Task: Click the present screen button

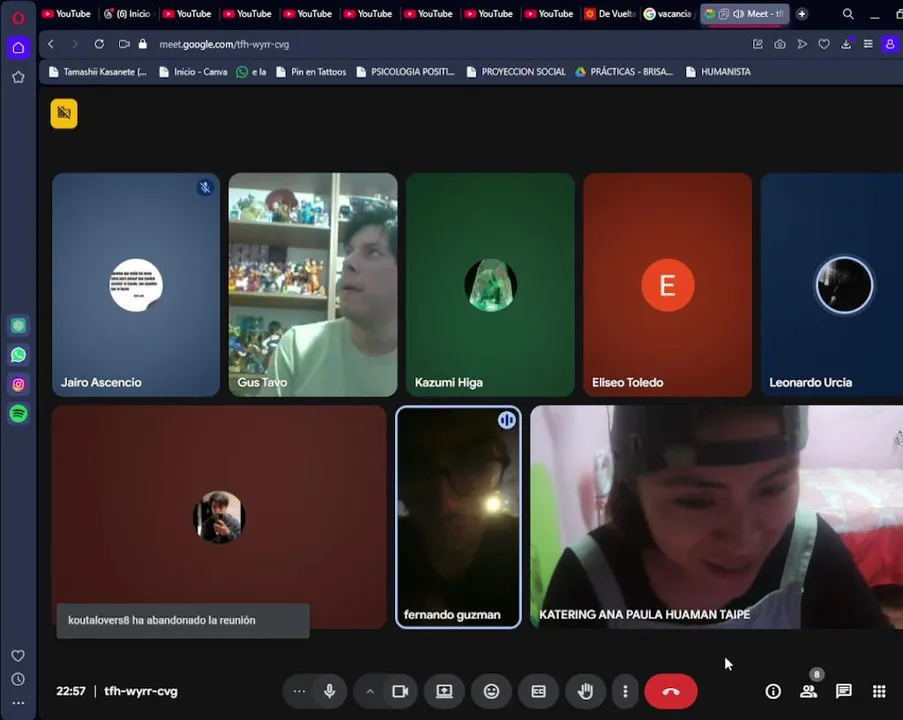Action: (444, 691)
